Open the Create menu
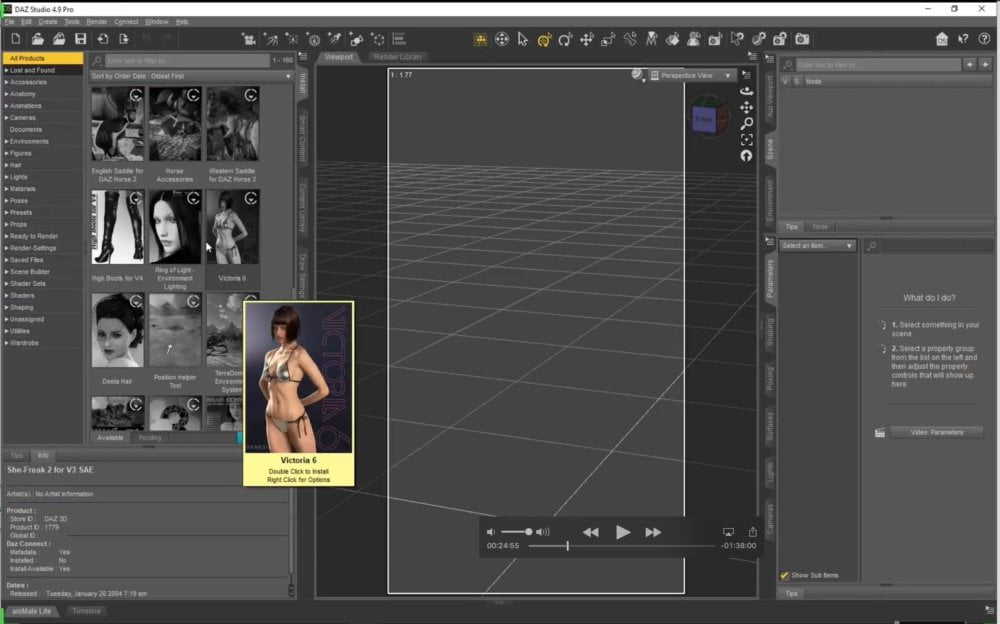Image resolution: width=1000 pixels, height=624 pixels. click(x=48, y=22)
